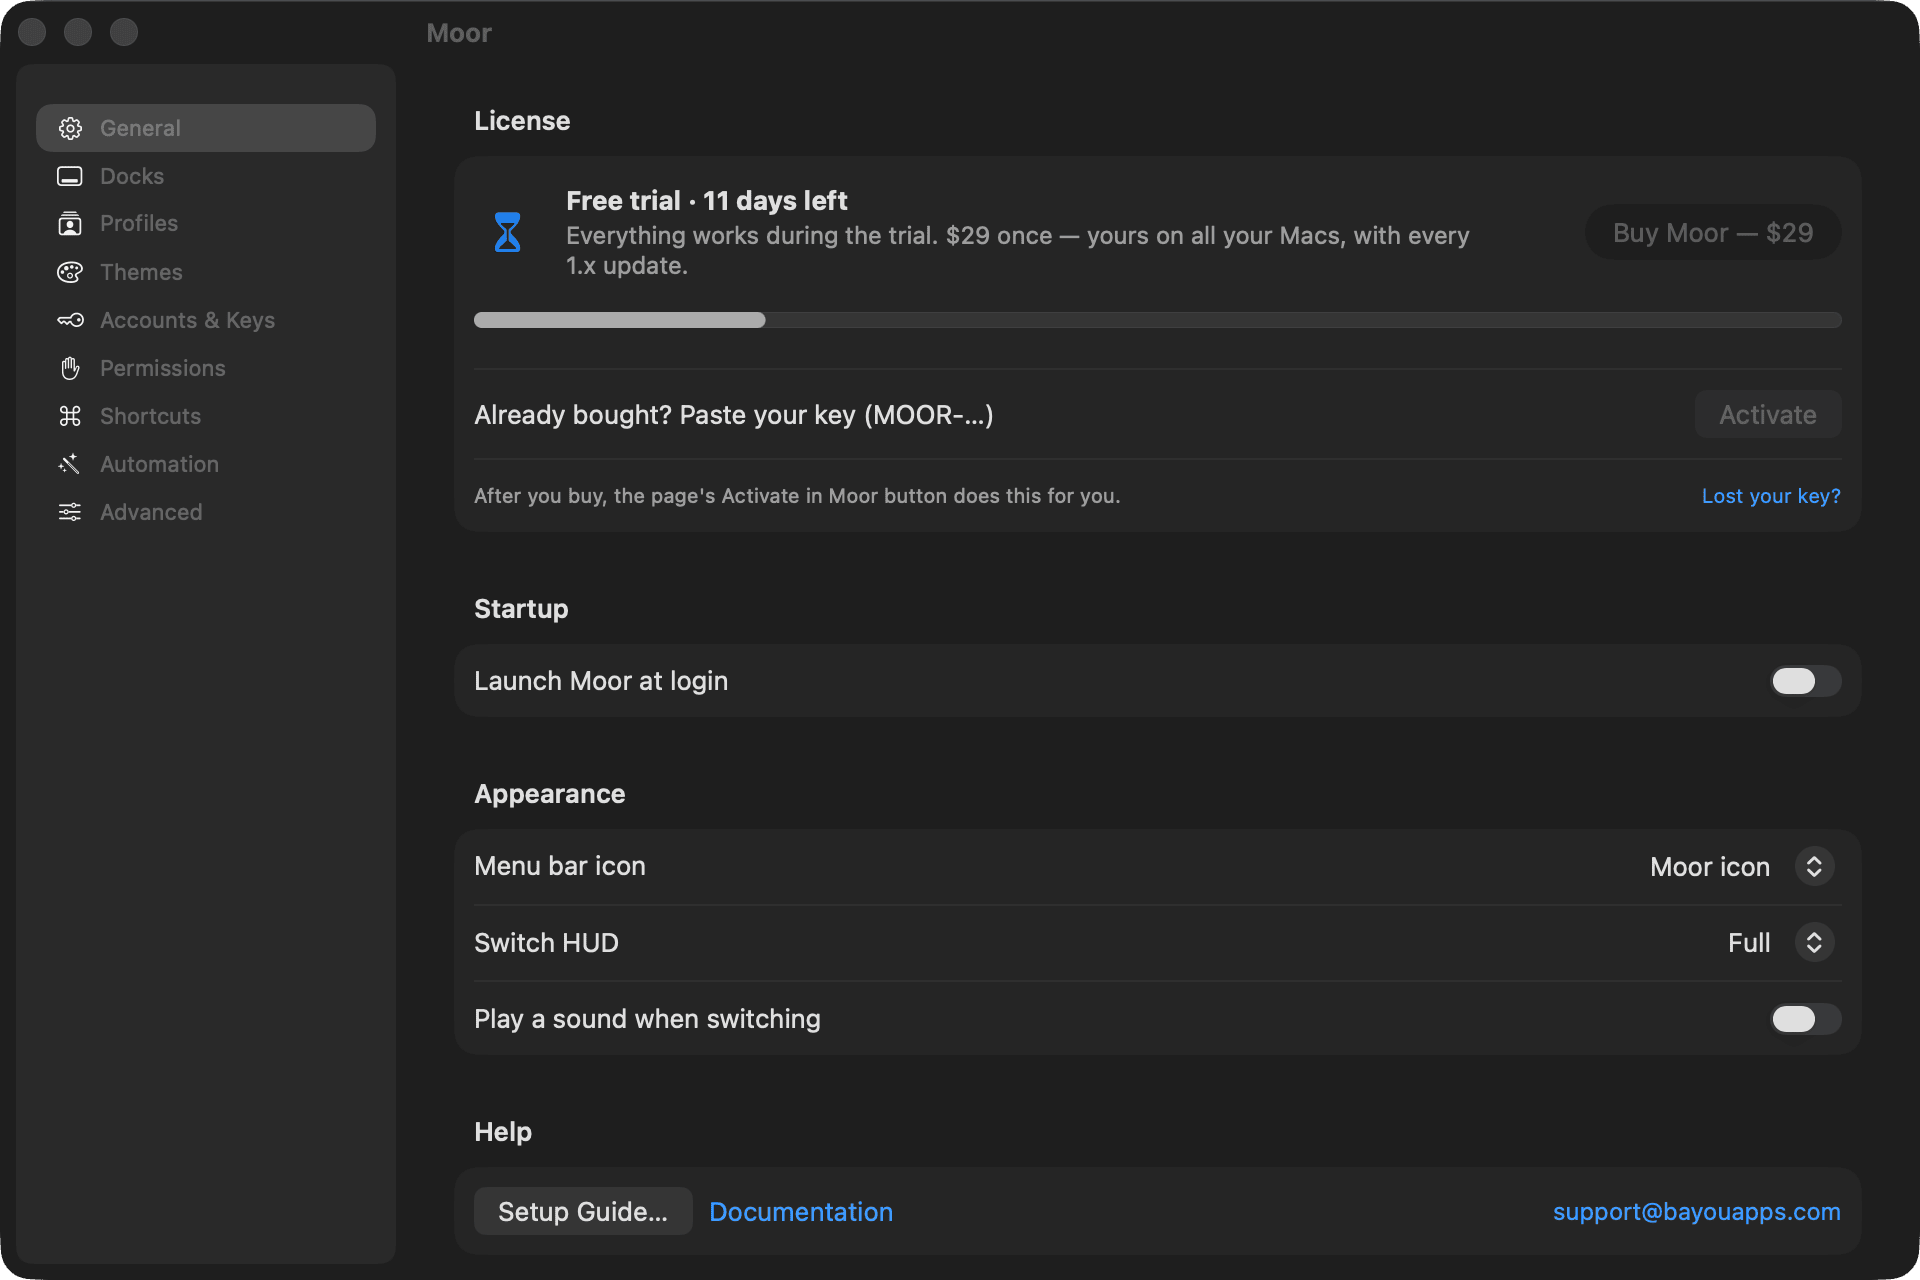Image resolution: width=1920 pixels, height=1280 pixels.
Task: Click the "Moor" window title text
Action: [459, 33]
